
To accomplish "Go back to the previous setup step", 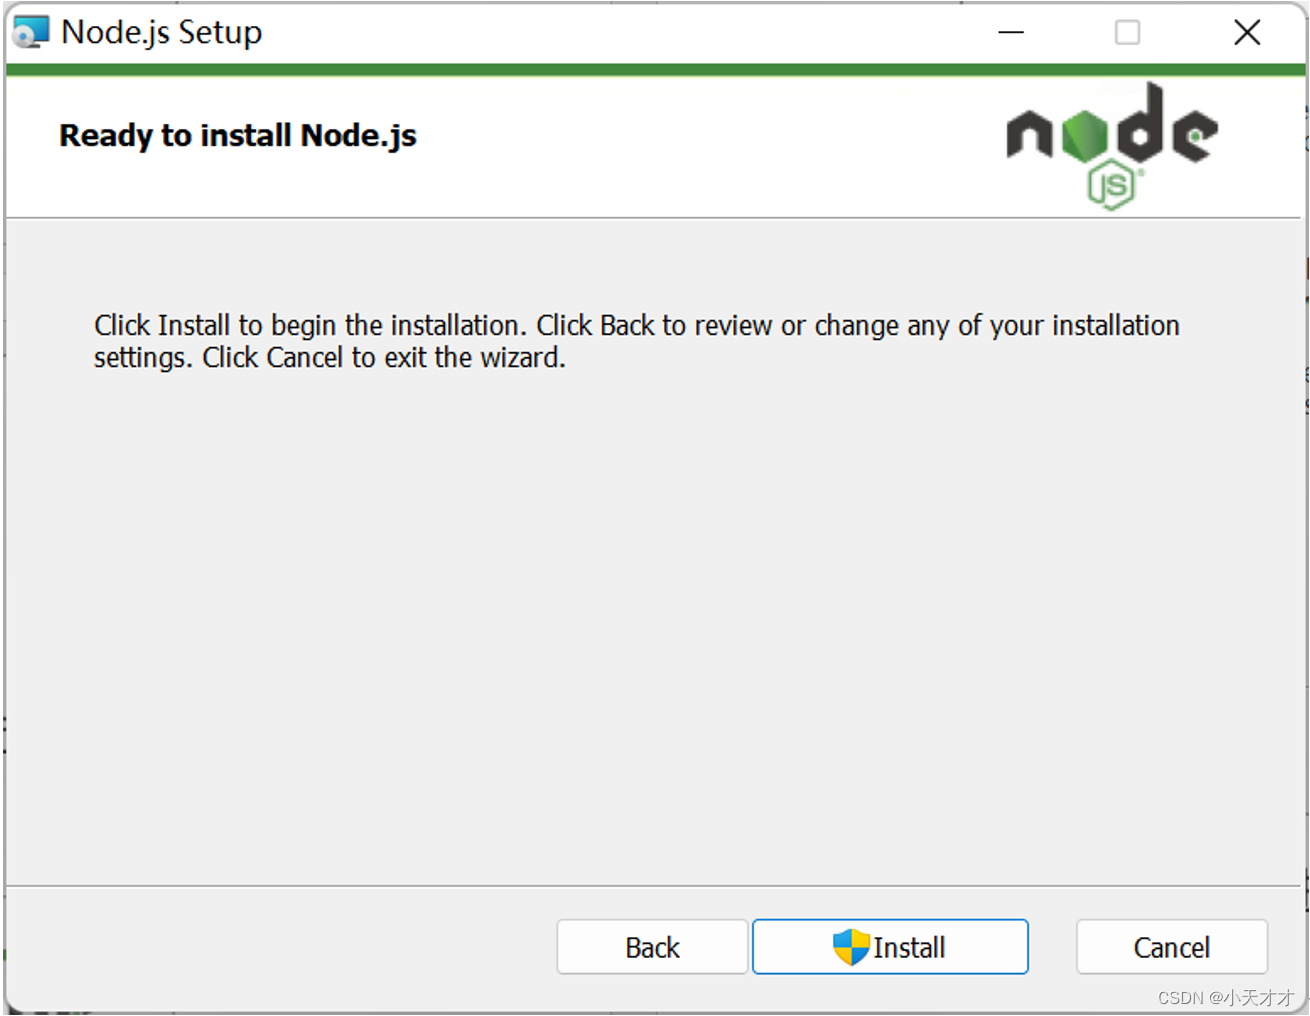I will tap(652, 947).
